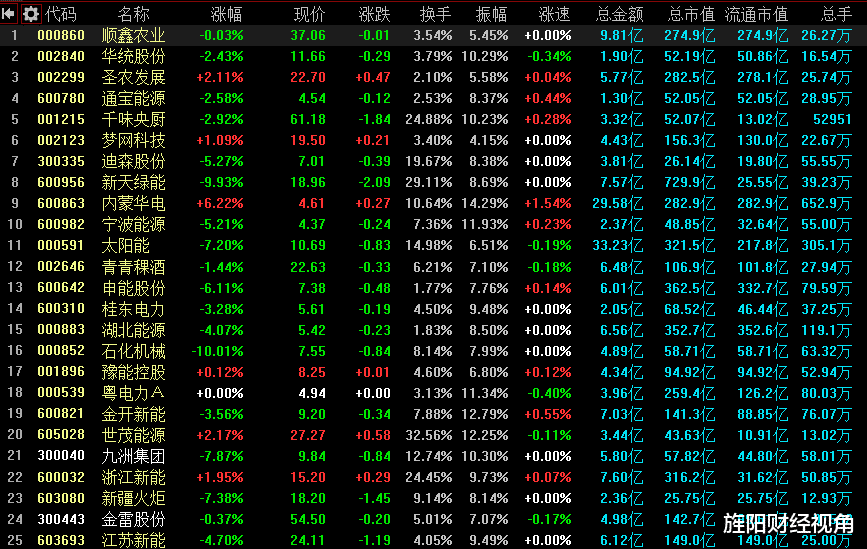Click the back-to-first arrow icon
Viewport: 867px width, 549px height.
[8, 13]
